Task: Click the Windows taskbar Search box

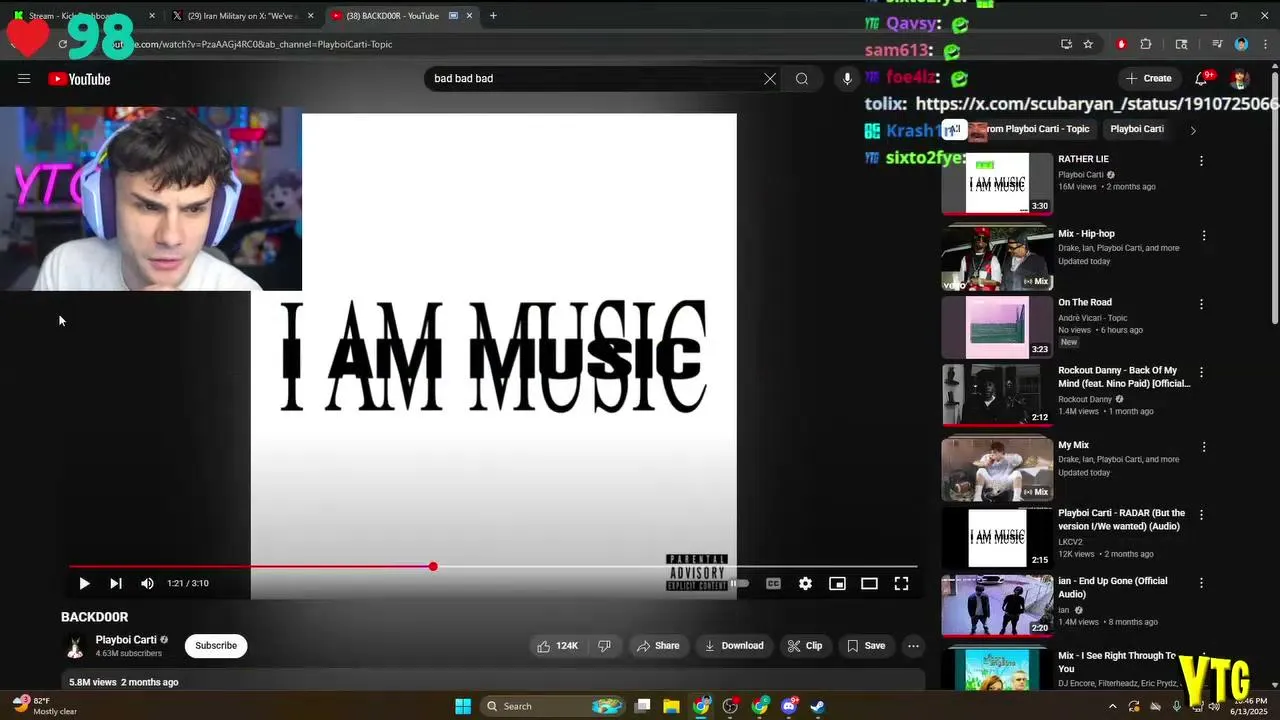Action: pyautogui.click(x=553, y=706)
